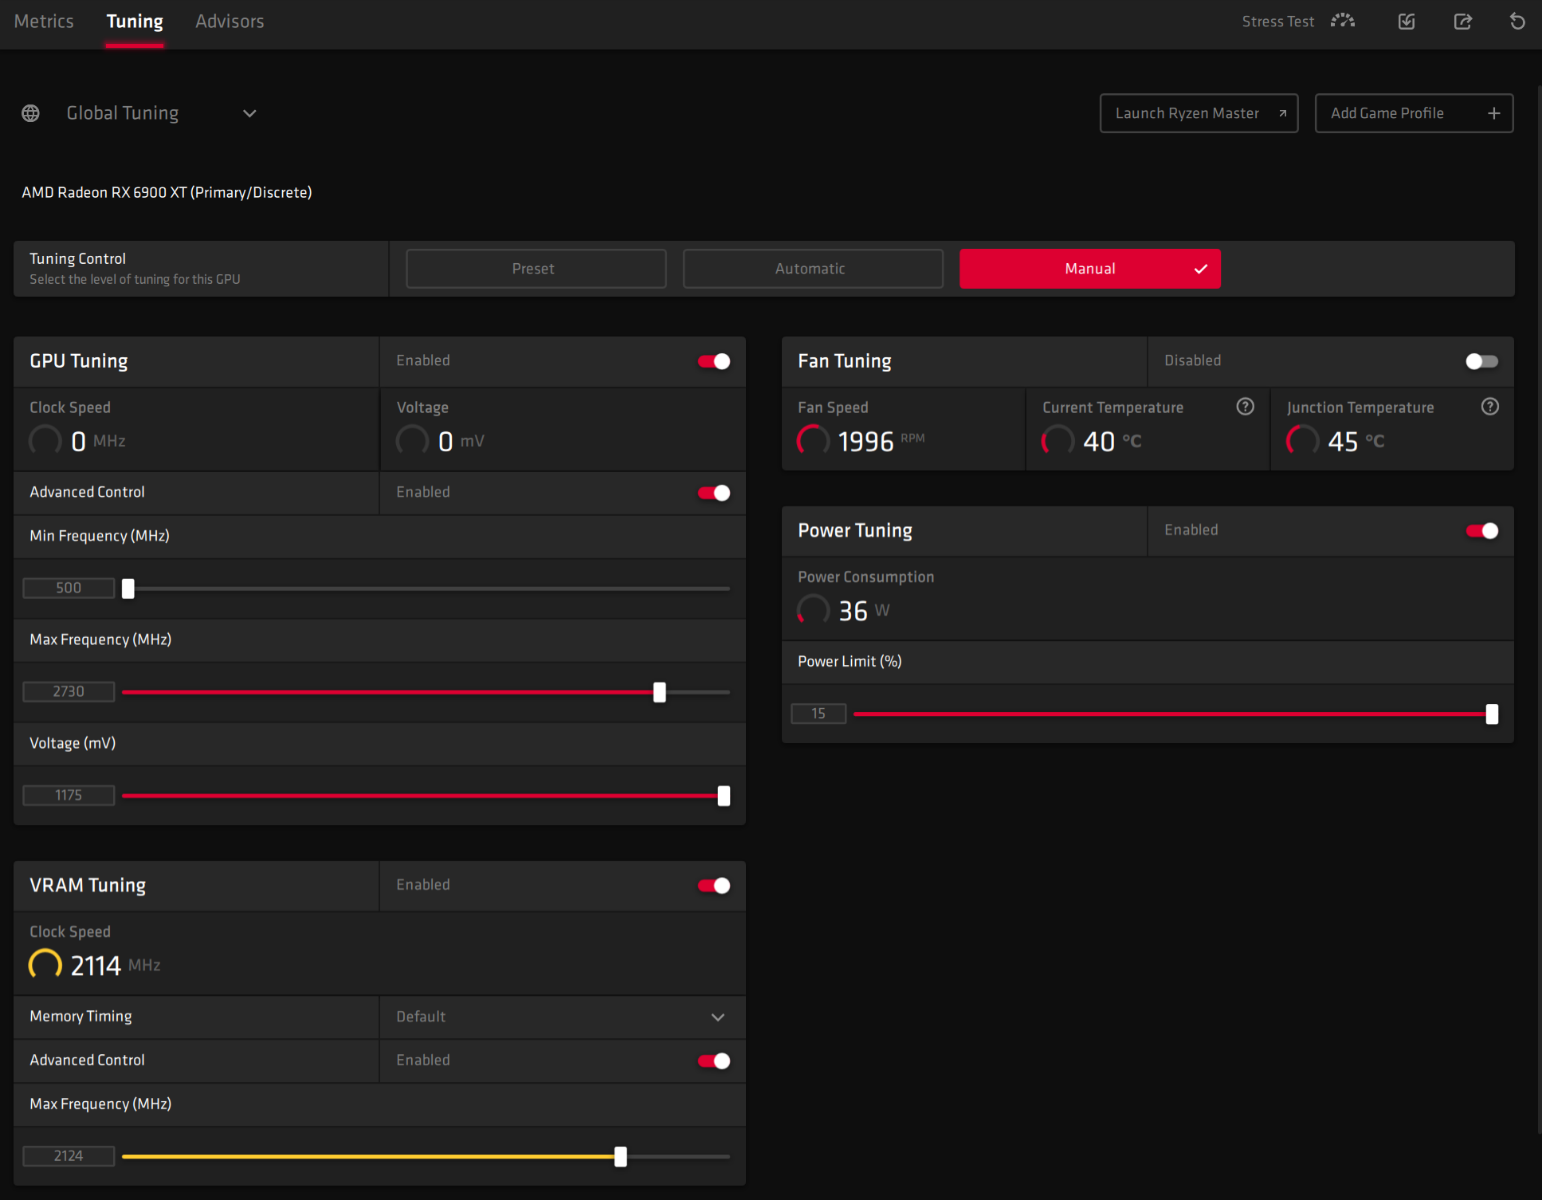The height and width of the screenshot is (1200, 1542).
Task: Select the Tuning tab
Action: click(135, 21)
